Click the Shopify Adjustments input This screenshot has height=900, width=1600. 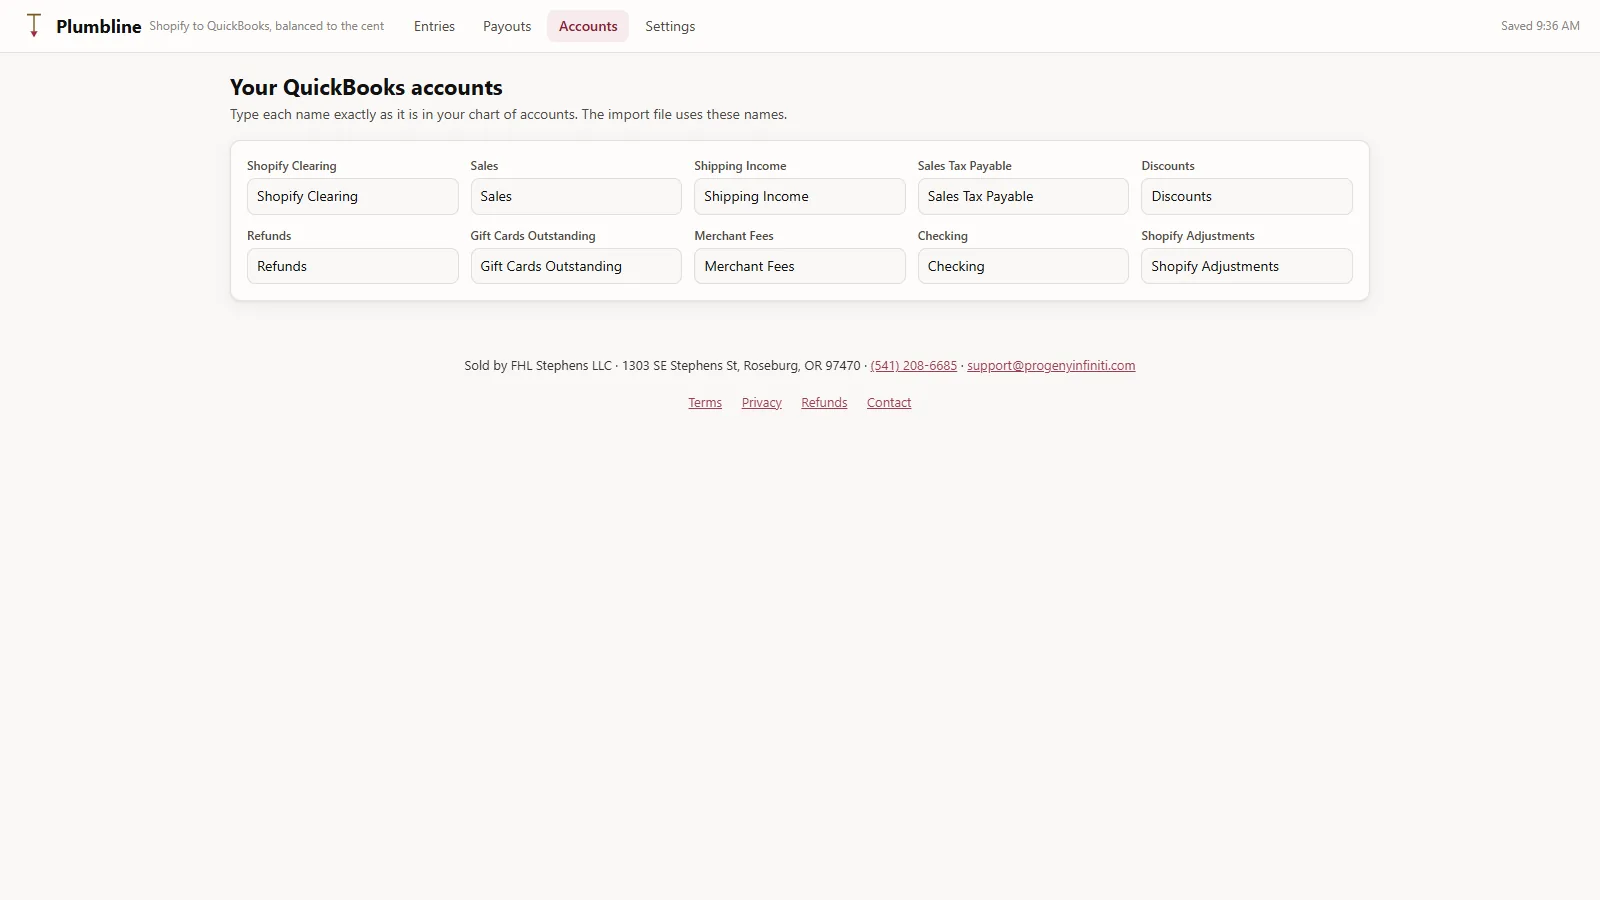(x=1247, y=266)
